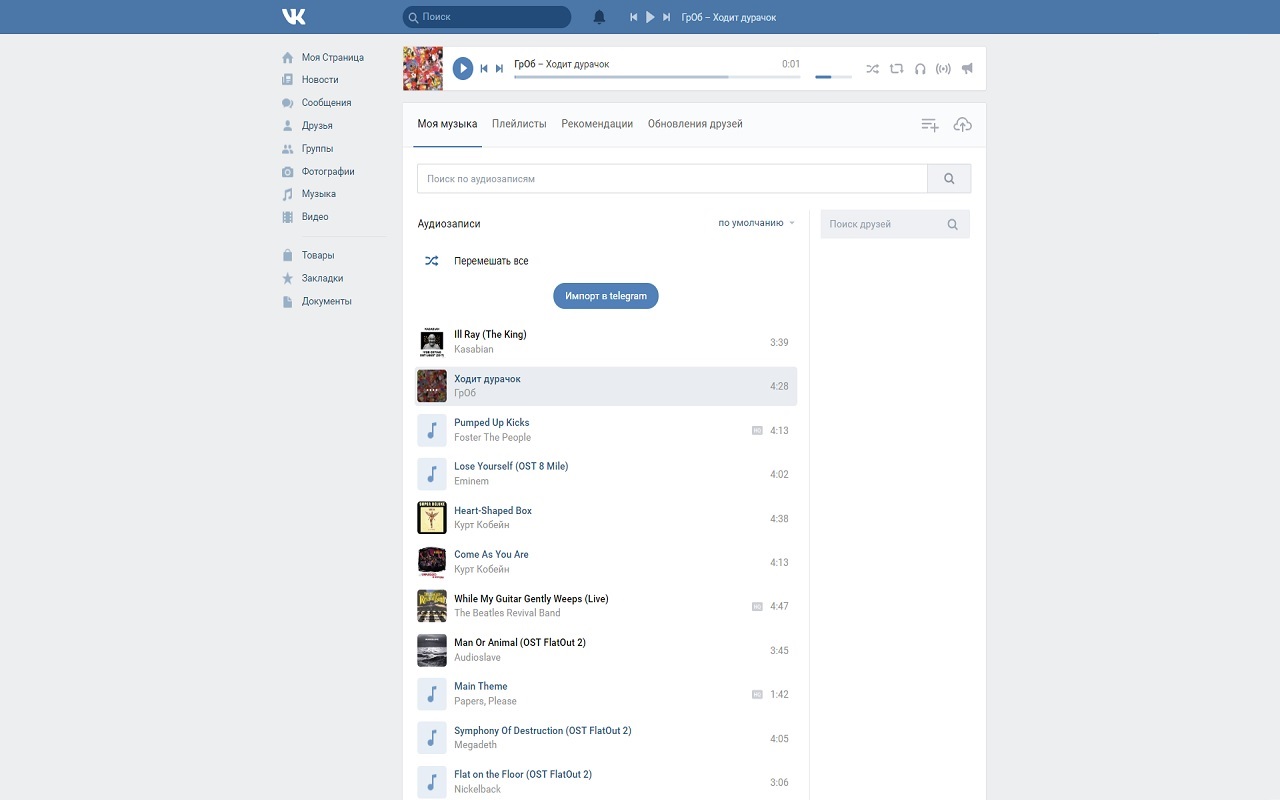Upload an audio file via cloud icon
Image resolution: width=1280 pixels, height=800 pixels.
(963, 125)
